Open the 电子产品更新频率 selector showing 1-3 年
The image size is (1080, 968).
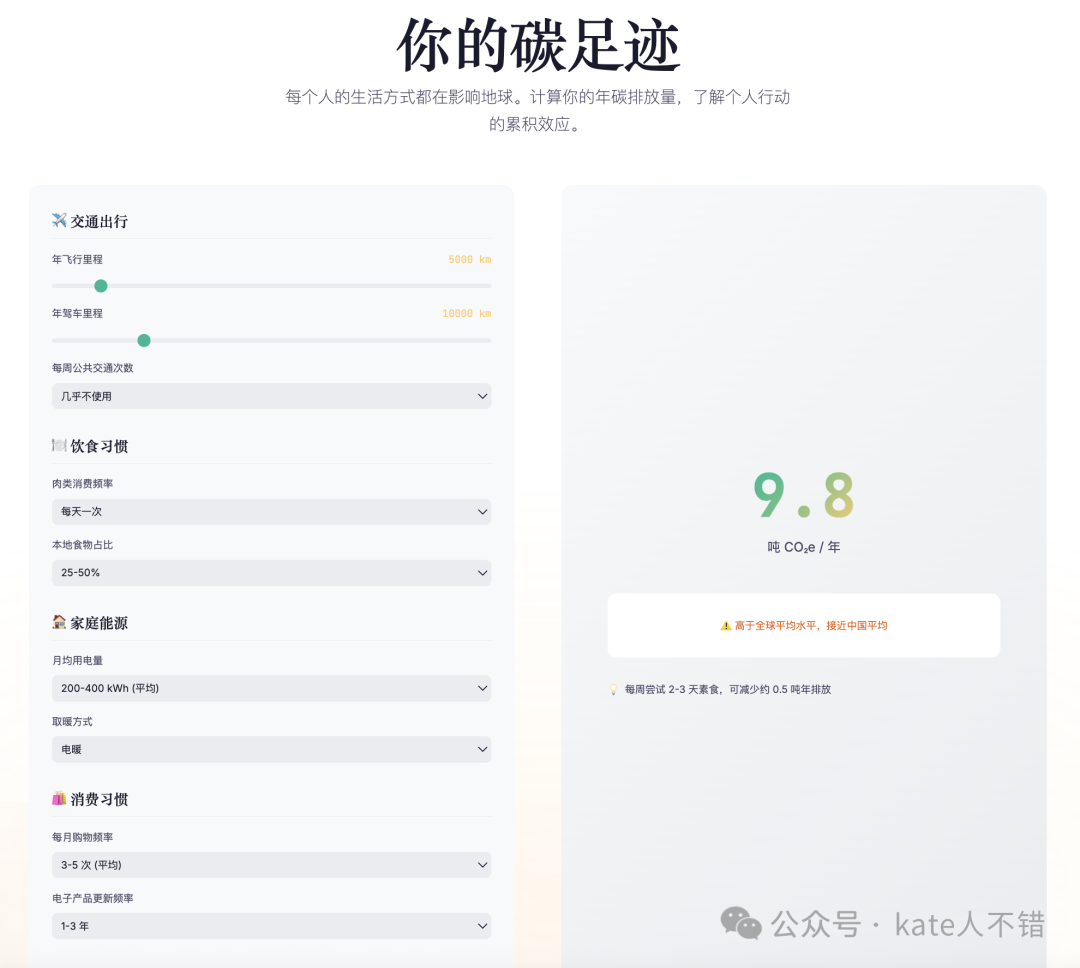pyautogui.click(x=271, y=926)
